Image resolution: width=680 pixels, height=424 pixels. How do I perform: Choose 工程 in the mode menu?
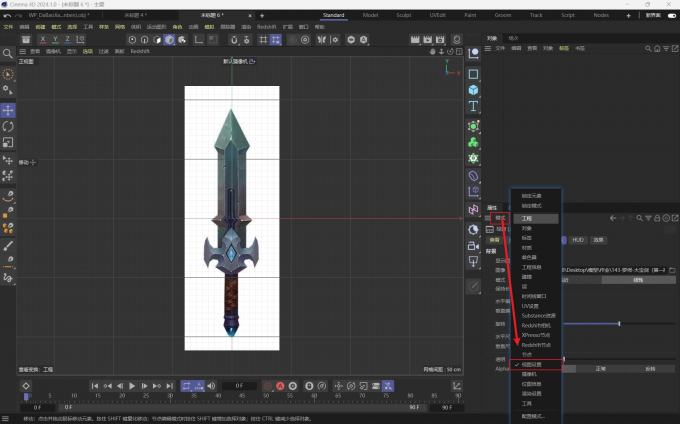click(x=536, y=218)
